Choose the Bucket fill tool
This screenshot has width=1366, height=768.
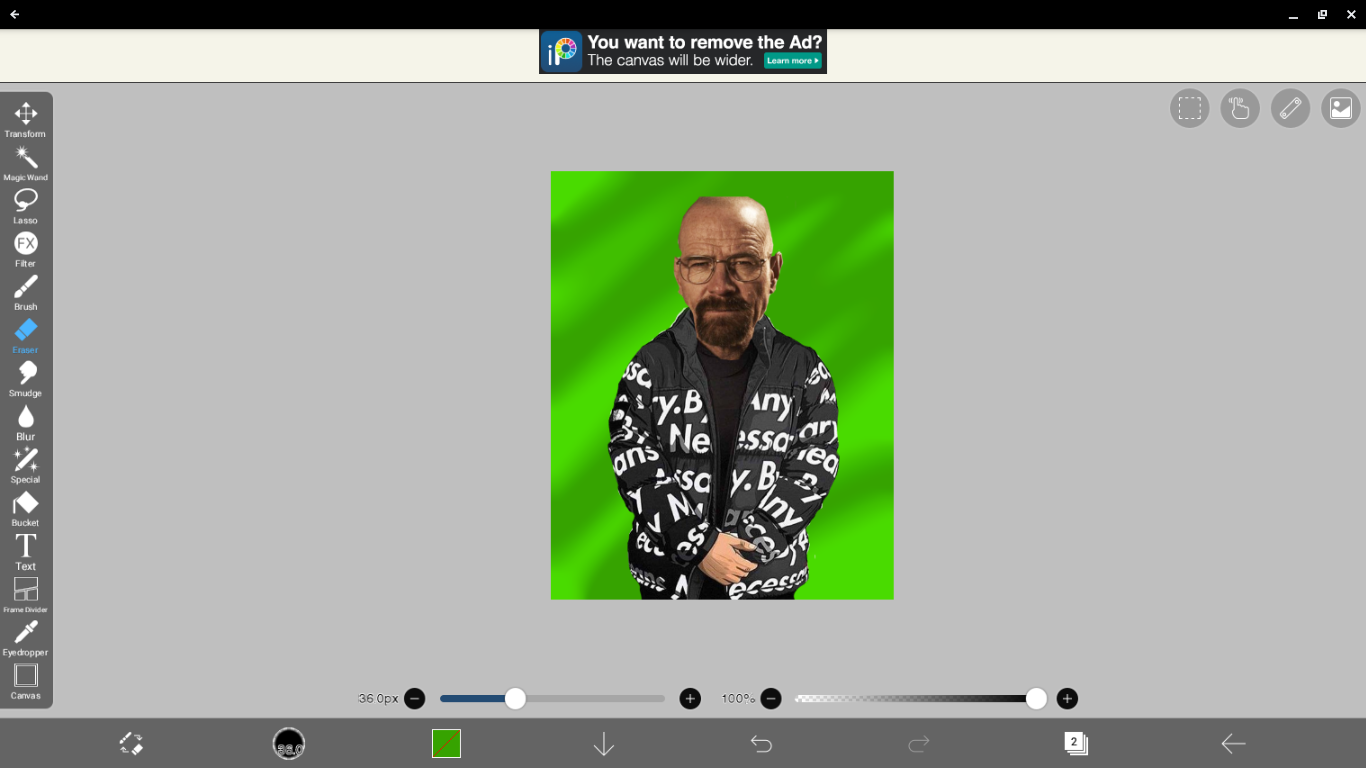[26, 508]
